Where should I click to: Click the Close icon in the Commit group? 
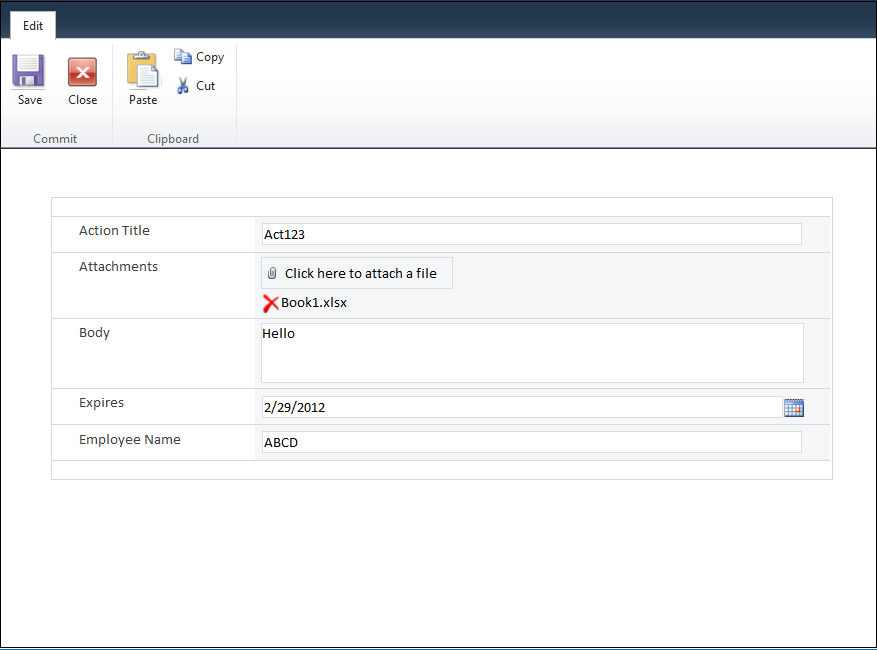pos(82,72)
